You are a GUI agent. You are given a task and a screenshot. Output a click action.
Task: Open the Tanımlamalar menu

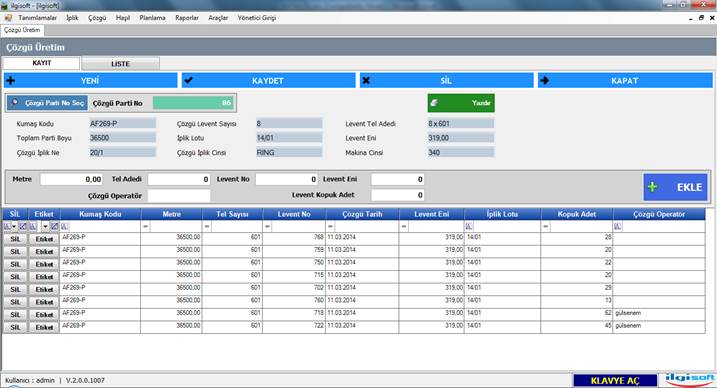pyautogui.click(x=37, y=18)
